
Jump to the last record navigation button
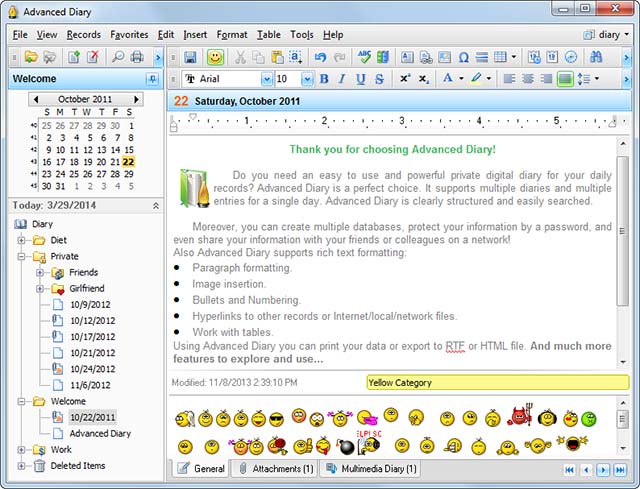pos(620,470)
